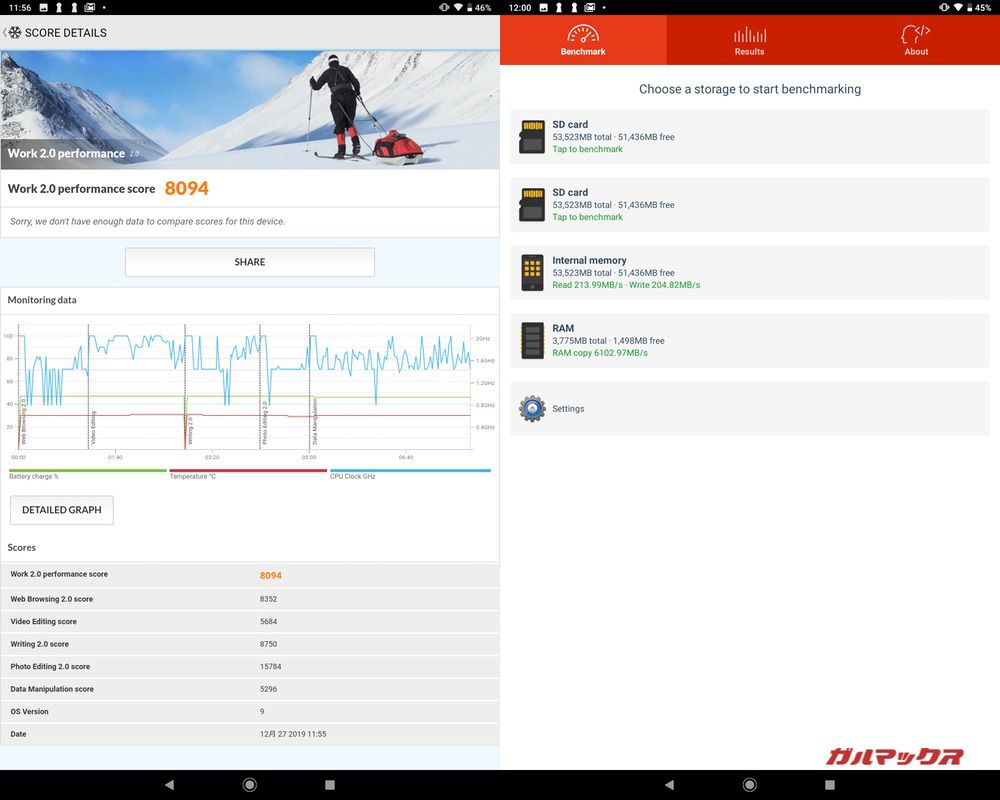Image resolution: width=1000 pixels, height=800 pixels.
Task: Select the Internal memory phone icon
Action: point(532,273)
